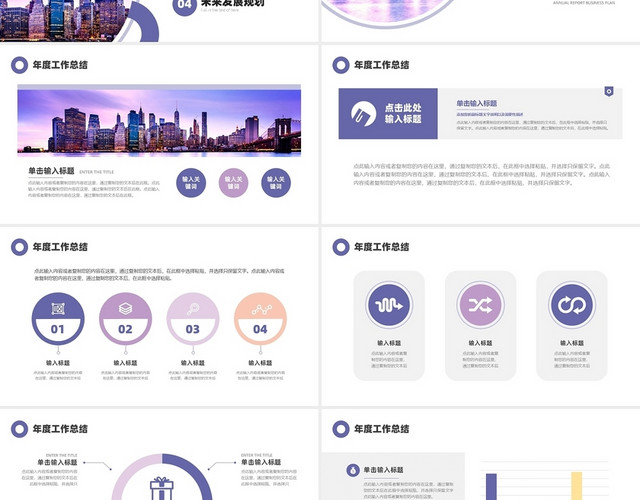Select the wide city skyline banner image

point(159,121)
